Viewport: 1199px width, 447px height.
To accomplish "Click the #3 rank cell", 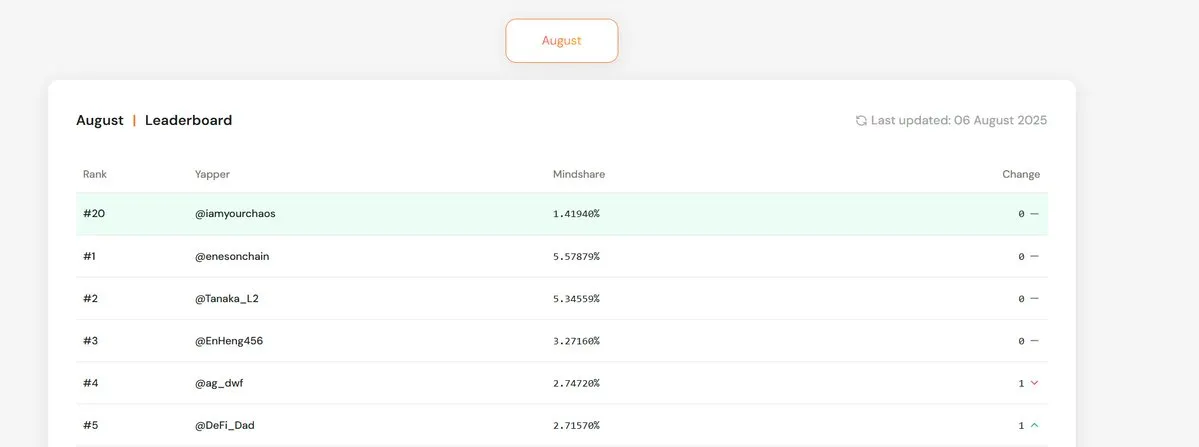I will tap(90, 341).
